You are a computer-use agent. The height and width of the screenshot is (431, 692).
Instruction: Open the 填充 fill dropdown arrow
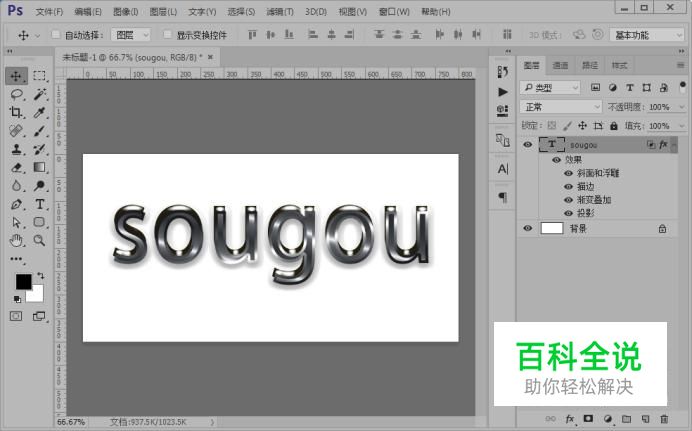(681, 126)
